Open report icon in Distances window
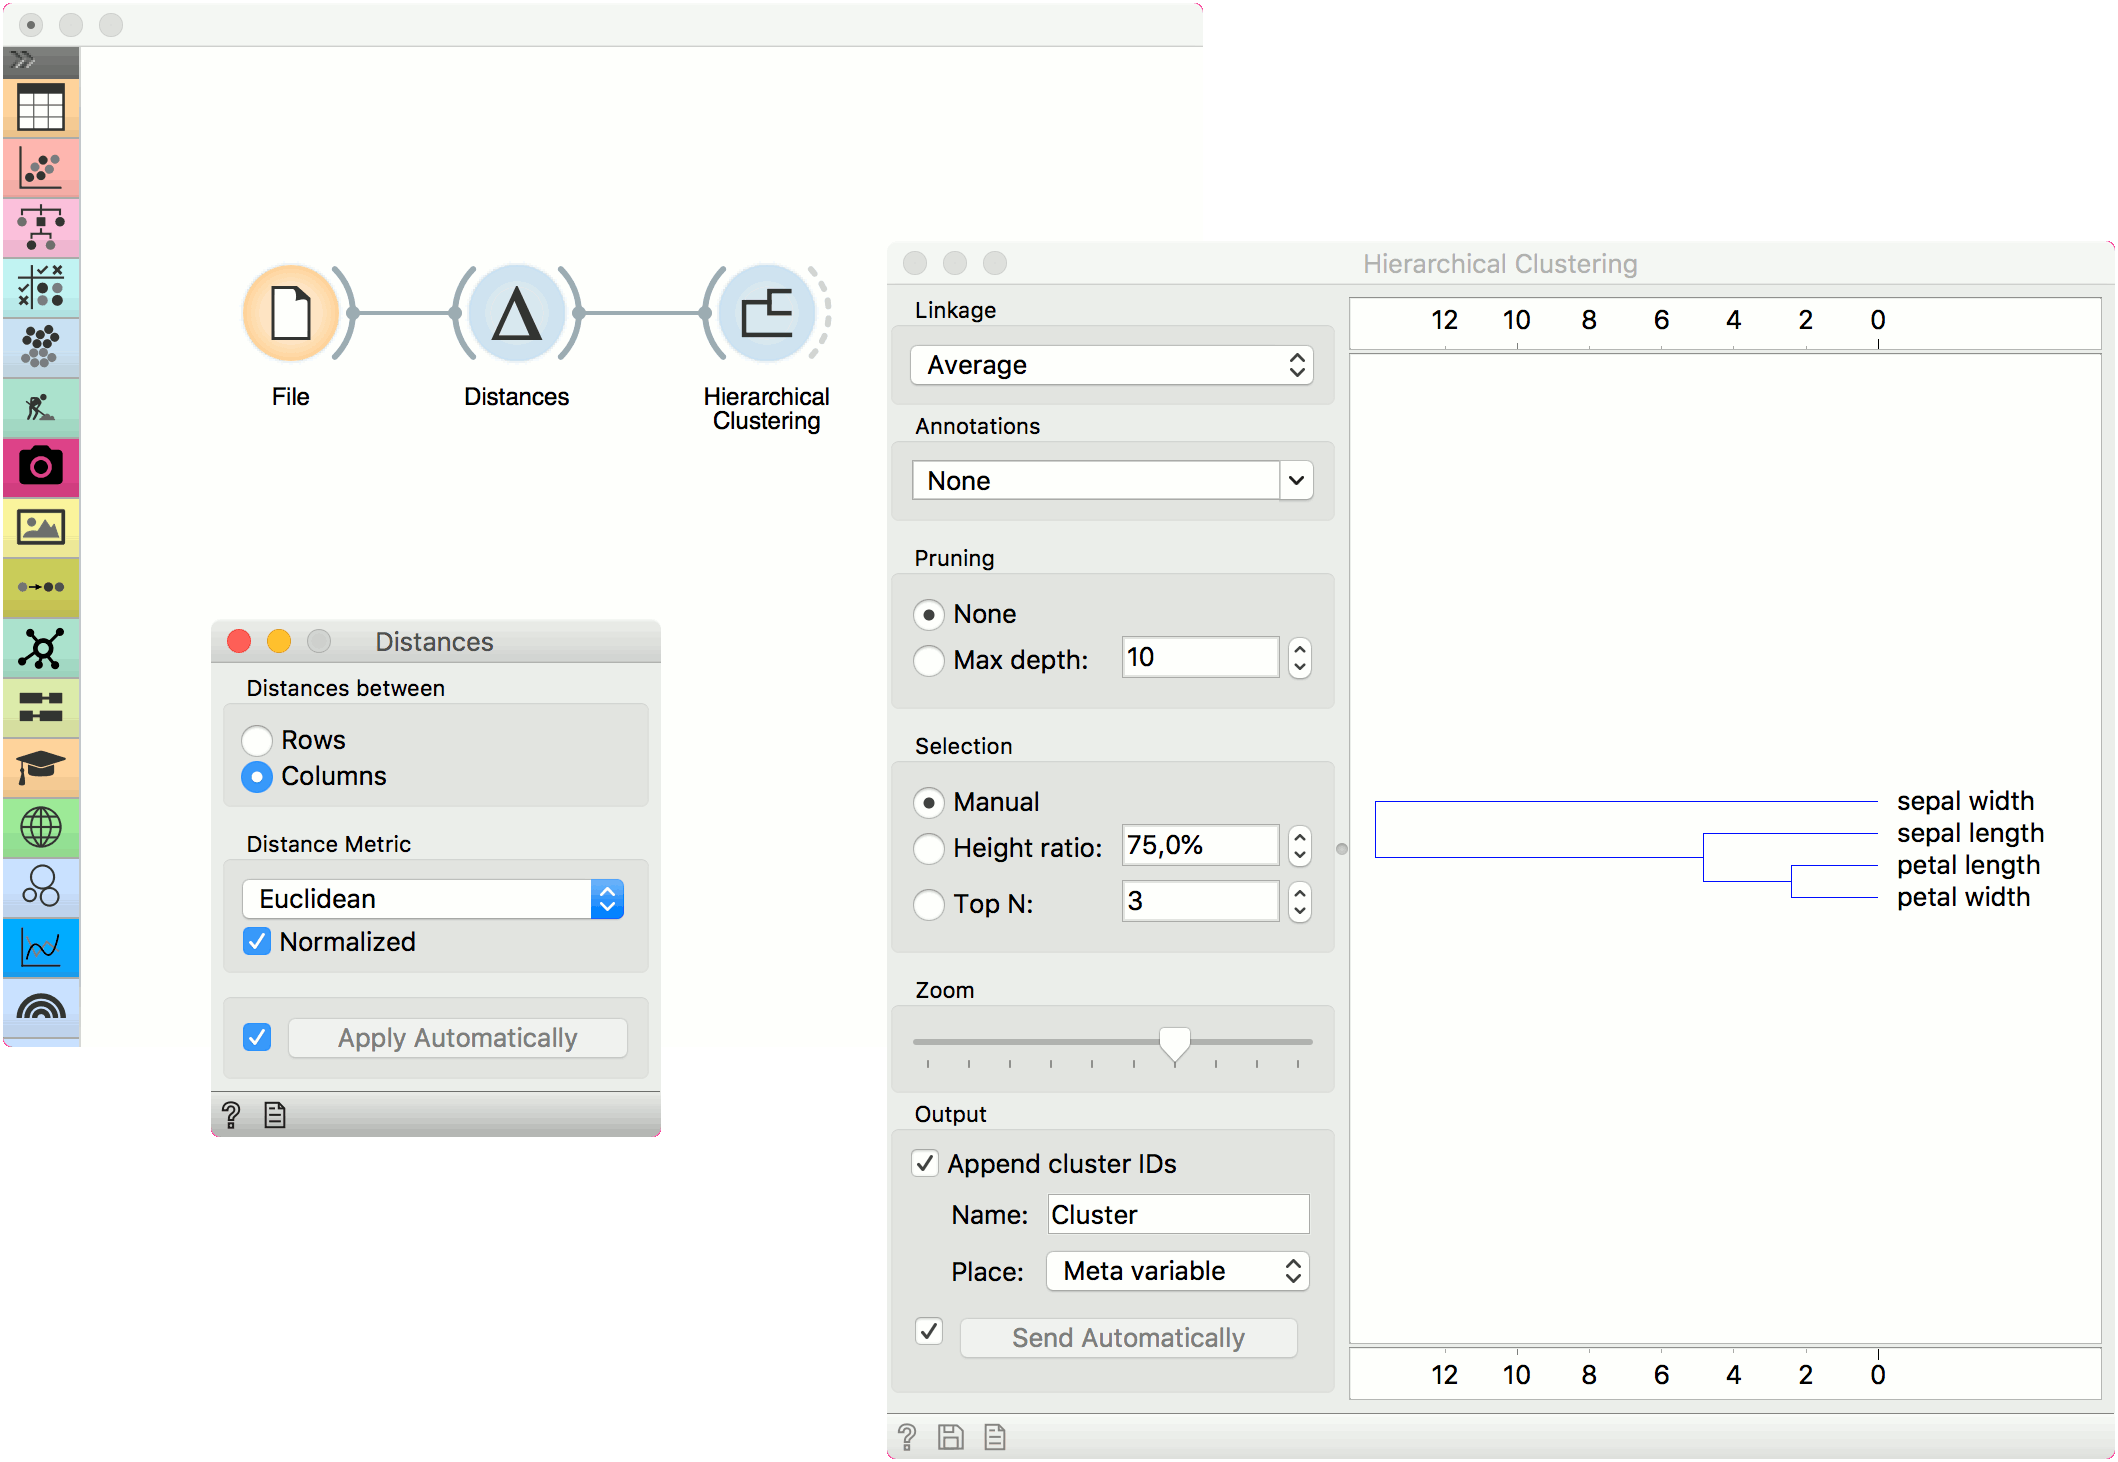This screenshot has width=2118, height=1462. pyautogui.click(x=275, y=1114)
